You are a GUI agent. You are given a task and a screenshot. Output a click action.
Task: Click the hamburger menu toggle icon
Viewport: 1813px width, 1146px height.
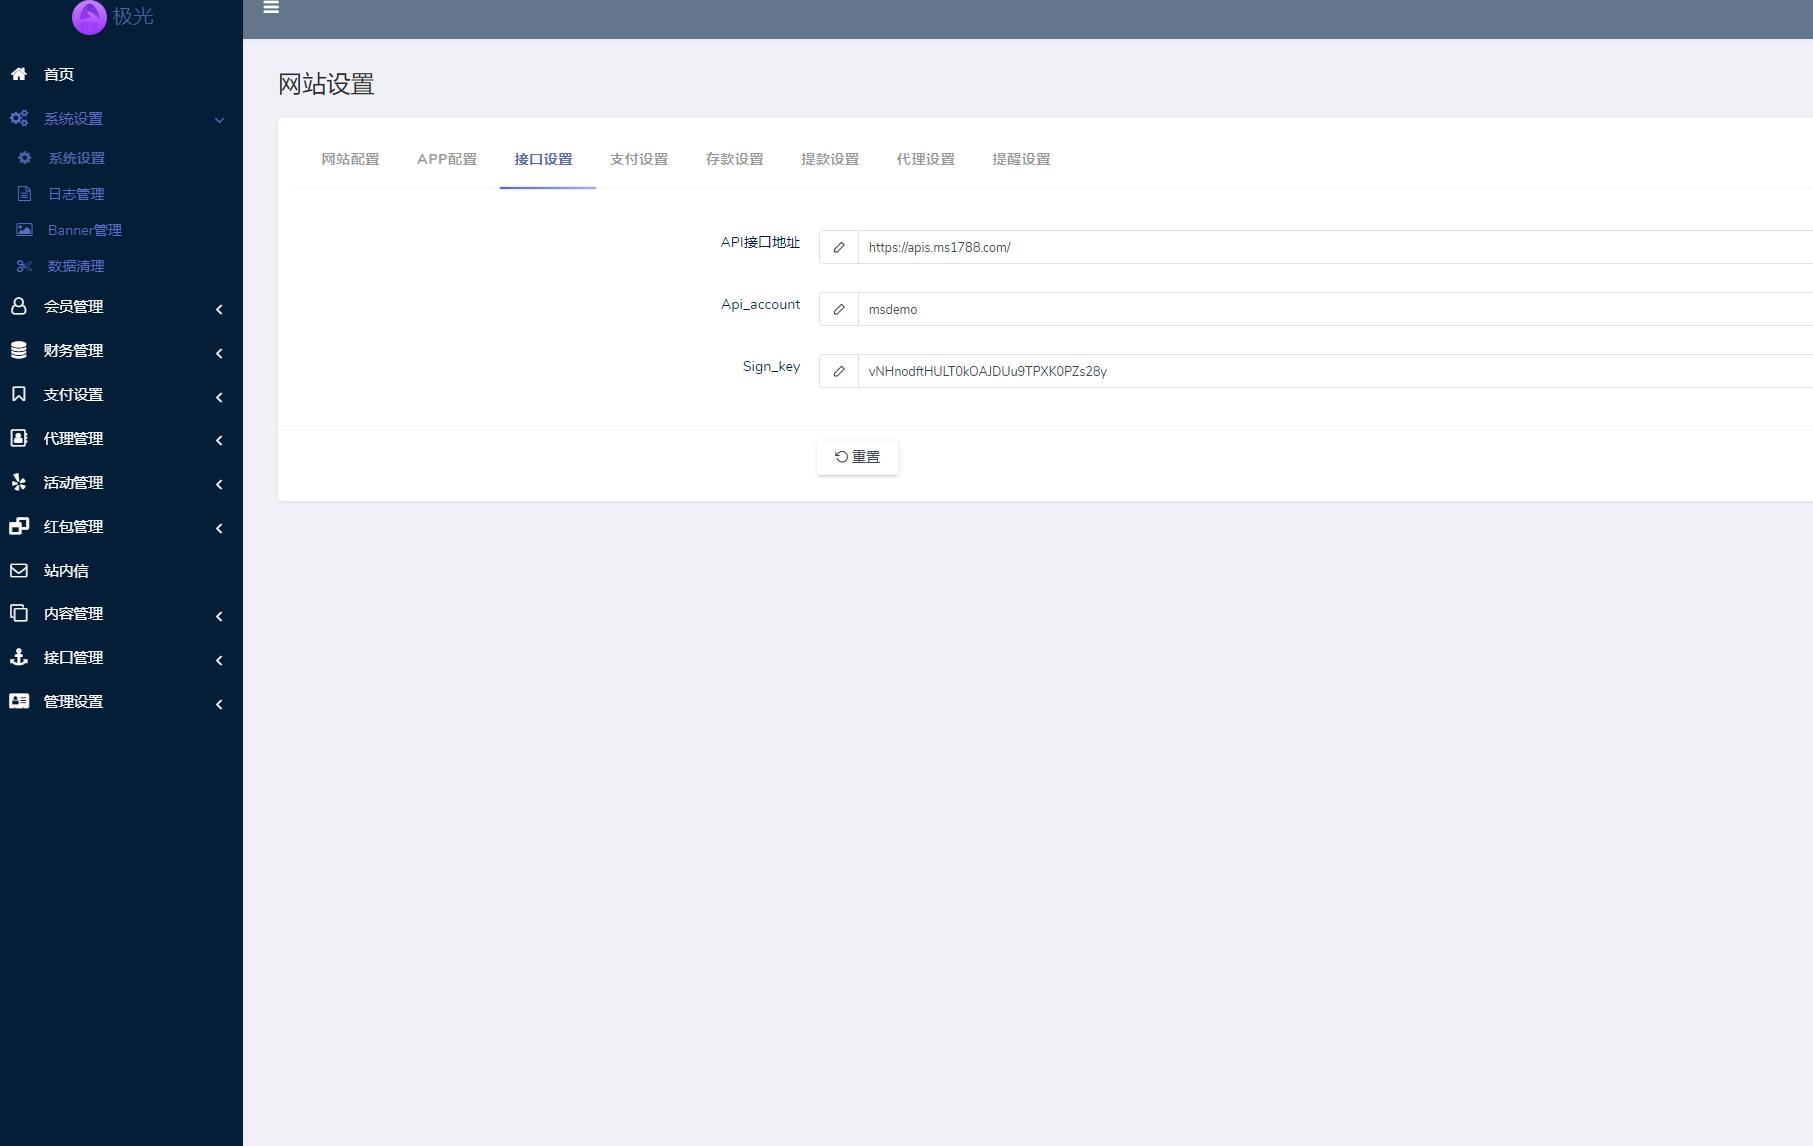pos(271,7)
